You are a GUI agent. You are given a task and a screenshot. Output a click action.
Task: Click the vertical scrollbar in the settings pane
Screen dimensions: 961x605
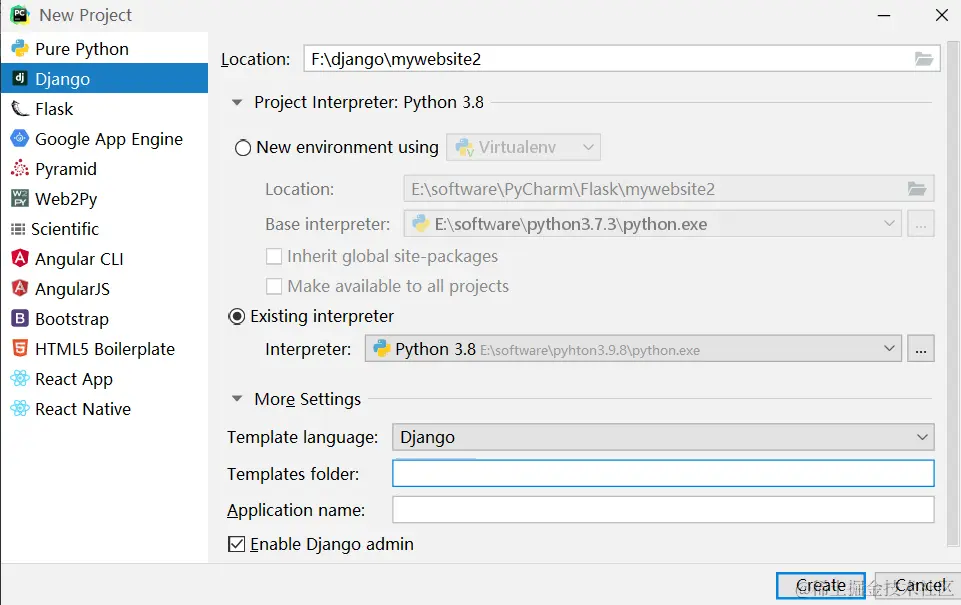953,294
